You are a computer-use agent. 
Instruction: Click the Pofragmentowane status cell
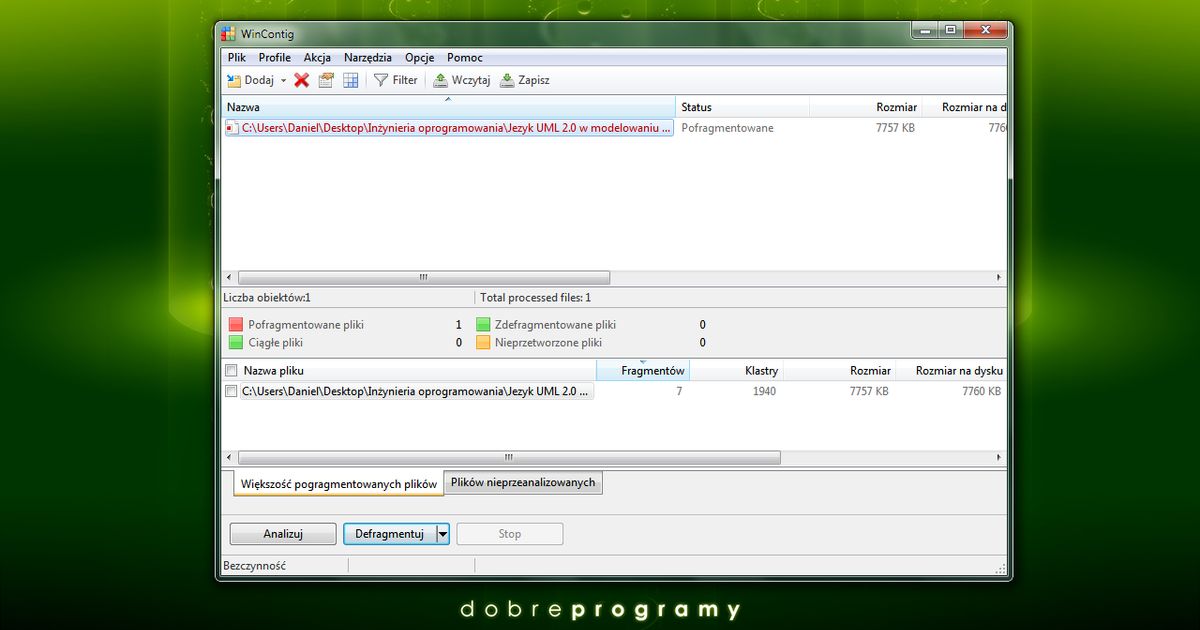click(x=727, y=128)
